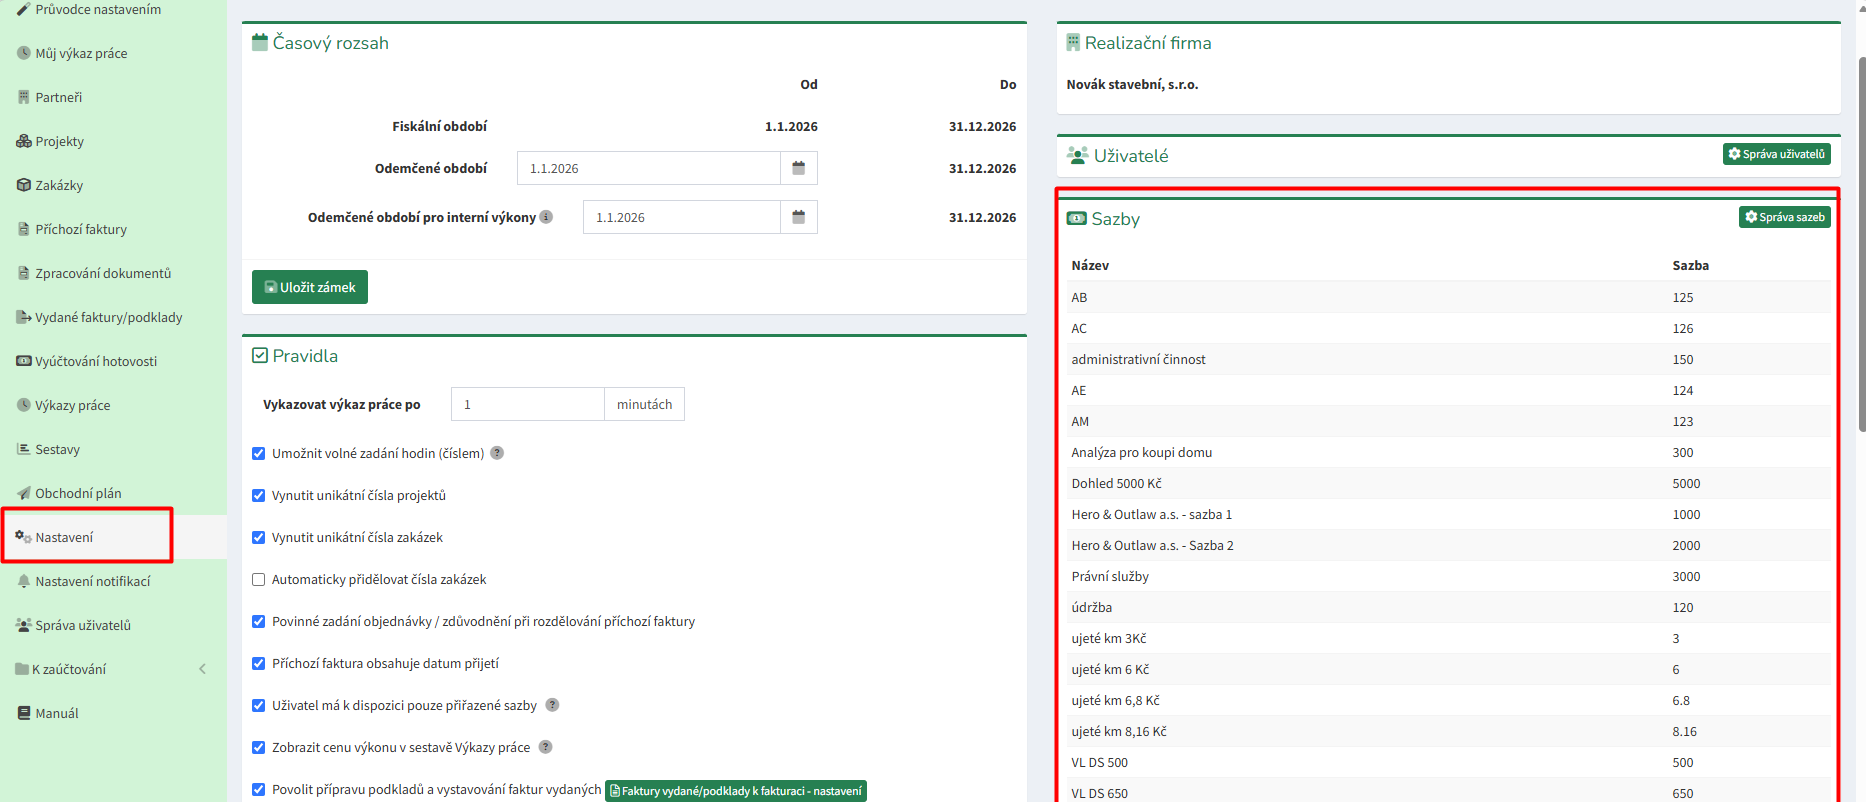Viewport: 1866px width, 802px height.
Task: Click the page vertical scrollbar
Action: pyautogui.click(x=1861, y=245)
